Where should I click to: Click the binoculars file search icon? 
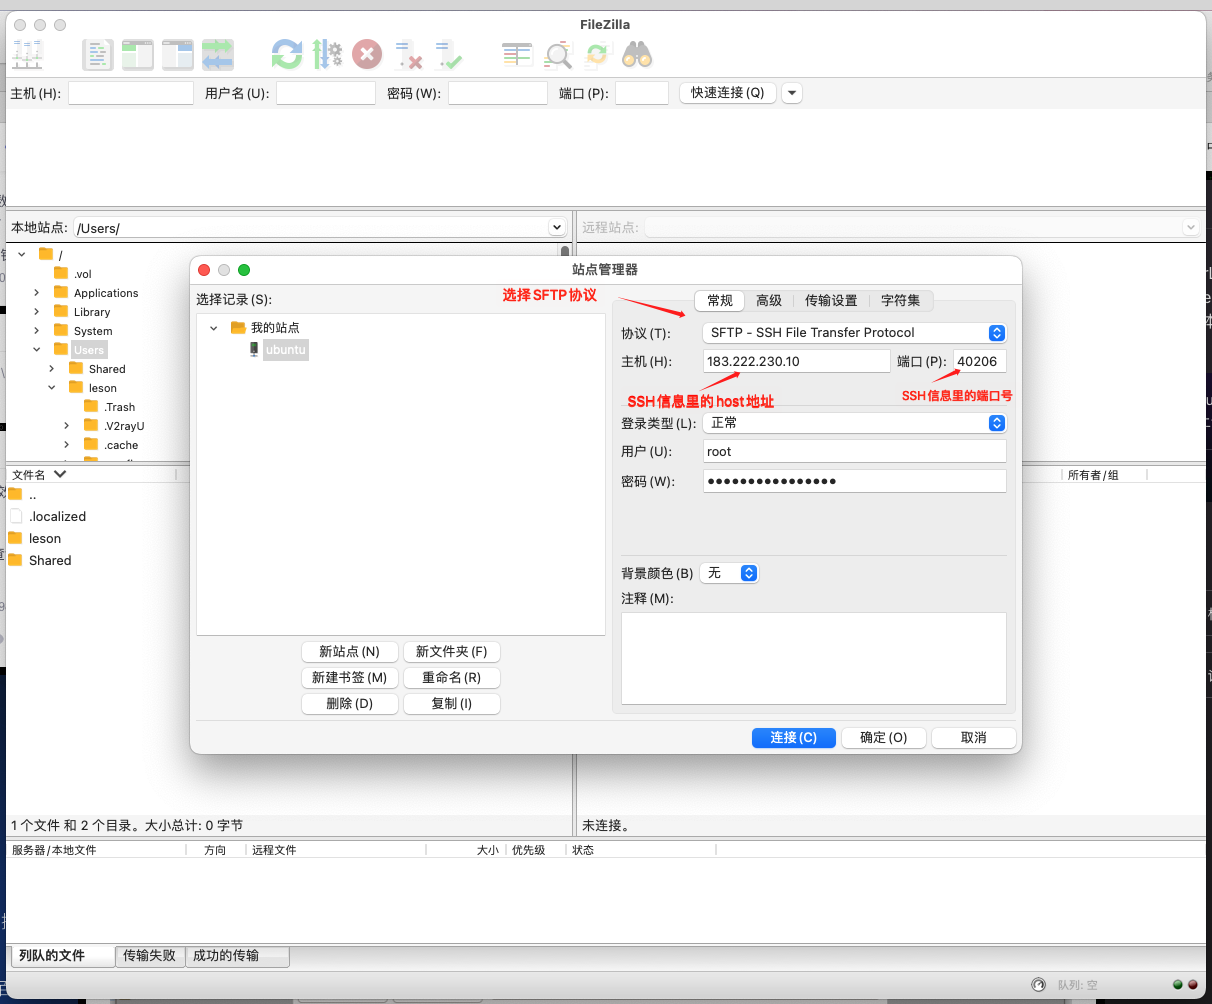(x=637, y=54)
